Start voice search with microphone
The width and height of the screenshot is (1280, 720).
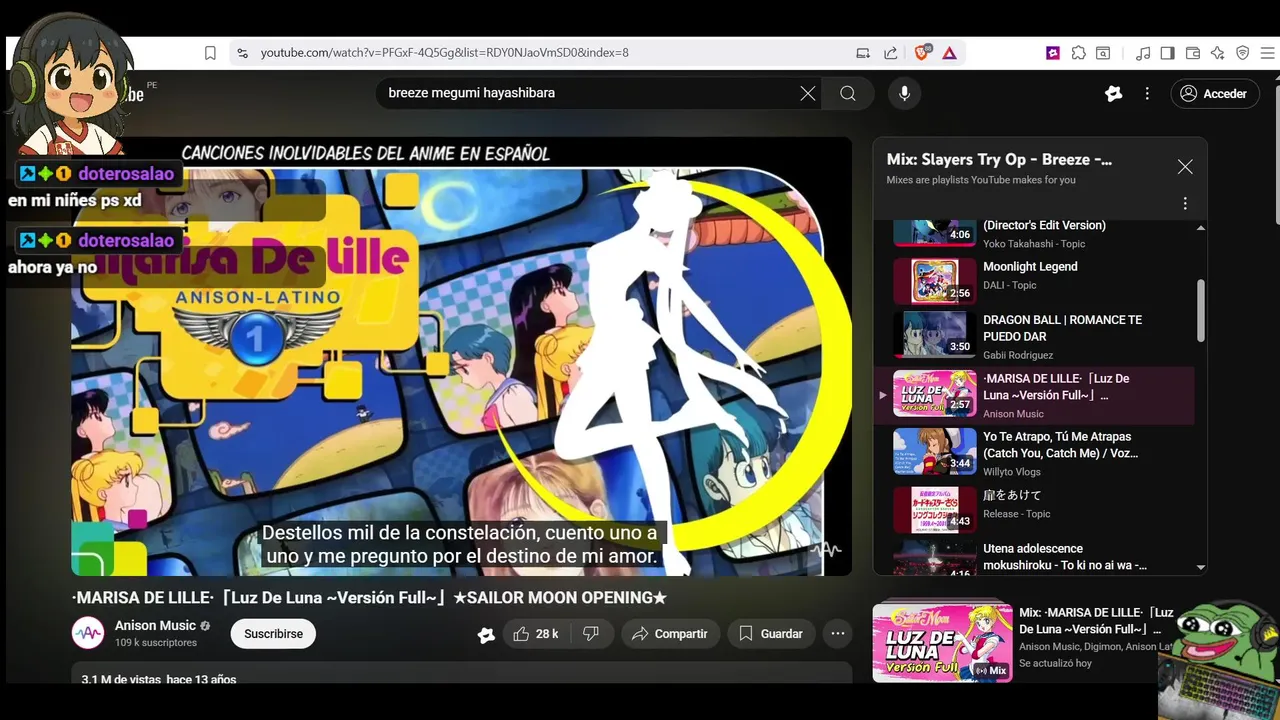[904, 93]
